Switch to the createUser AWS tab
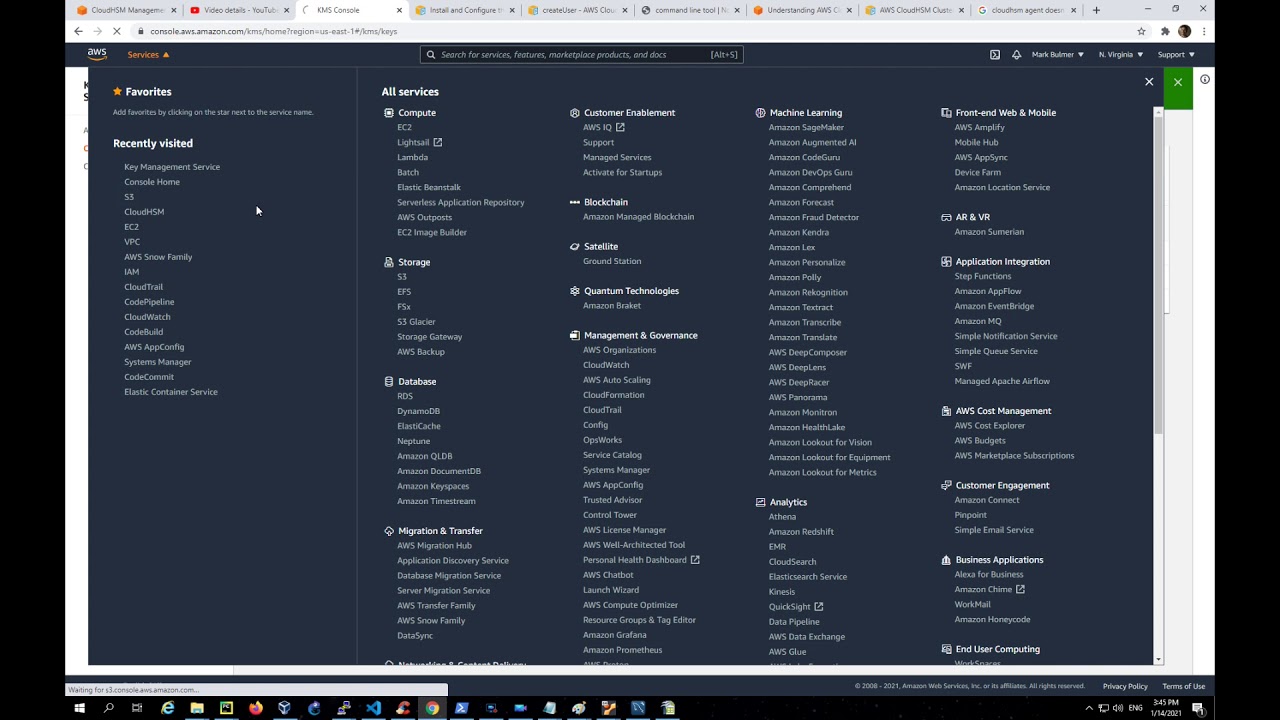The width and height of the screenshot is (1280, 720). pyautogui.click(x=578, y=10)
